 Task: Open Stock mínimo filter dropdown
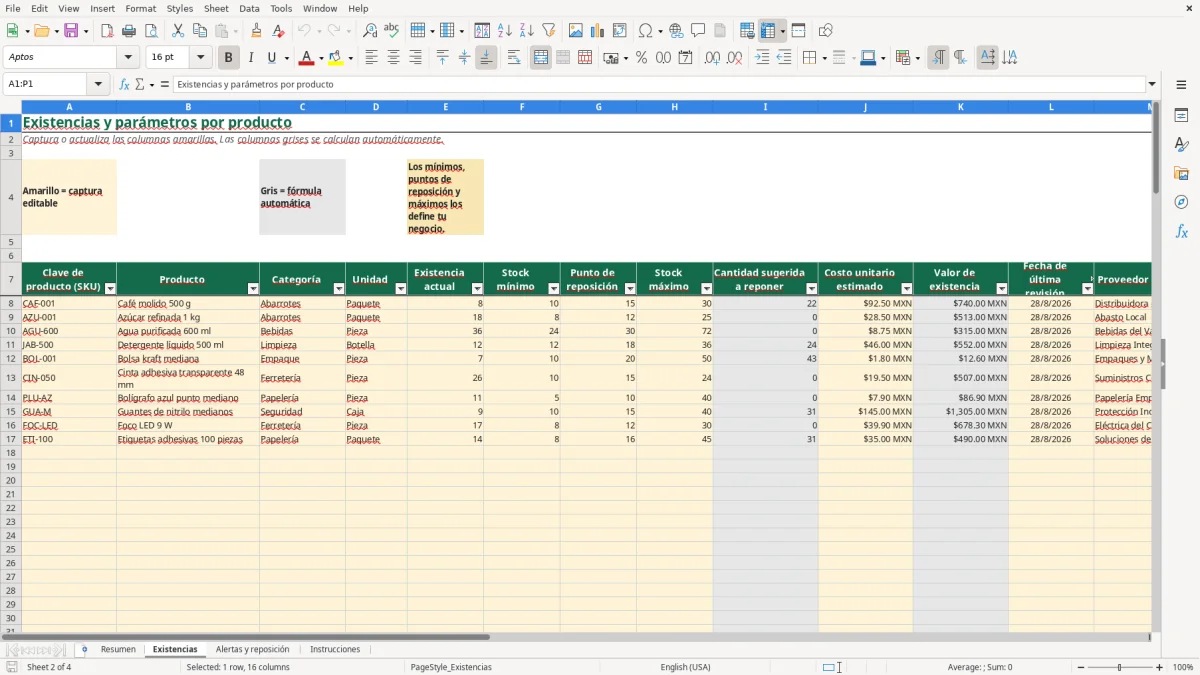[x=553, y=288]
